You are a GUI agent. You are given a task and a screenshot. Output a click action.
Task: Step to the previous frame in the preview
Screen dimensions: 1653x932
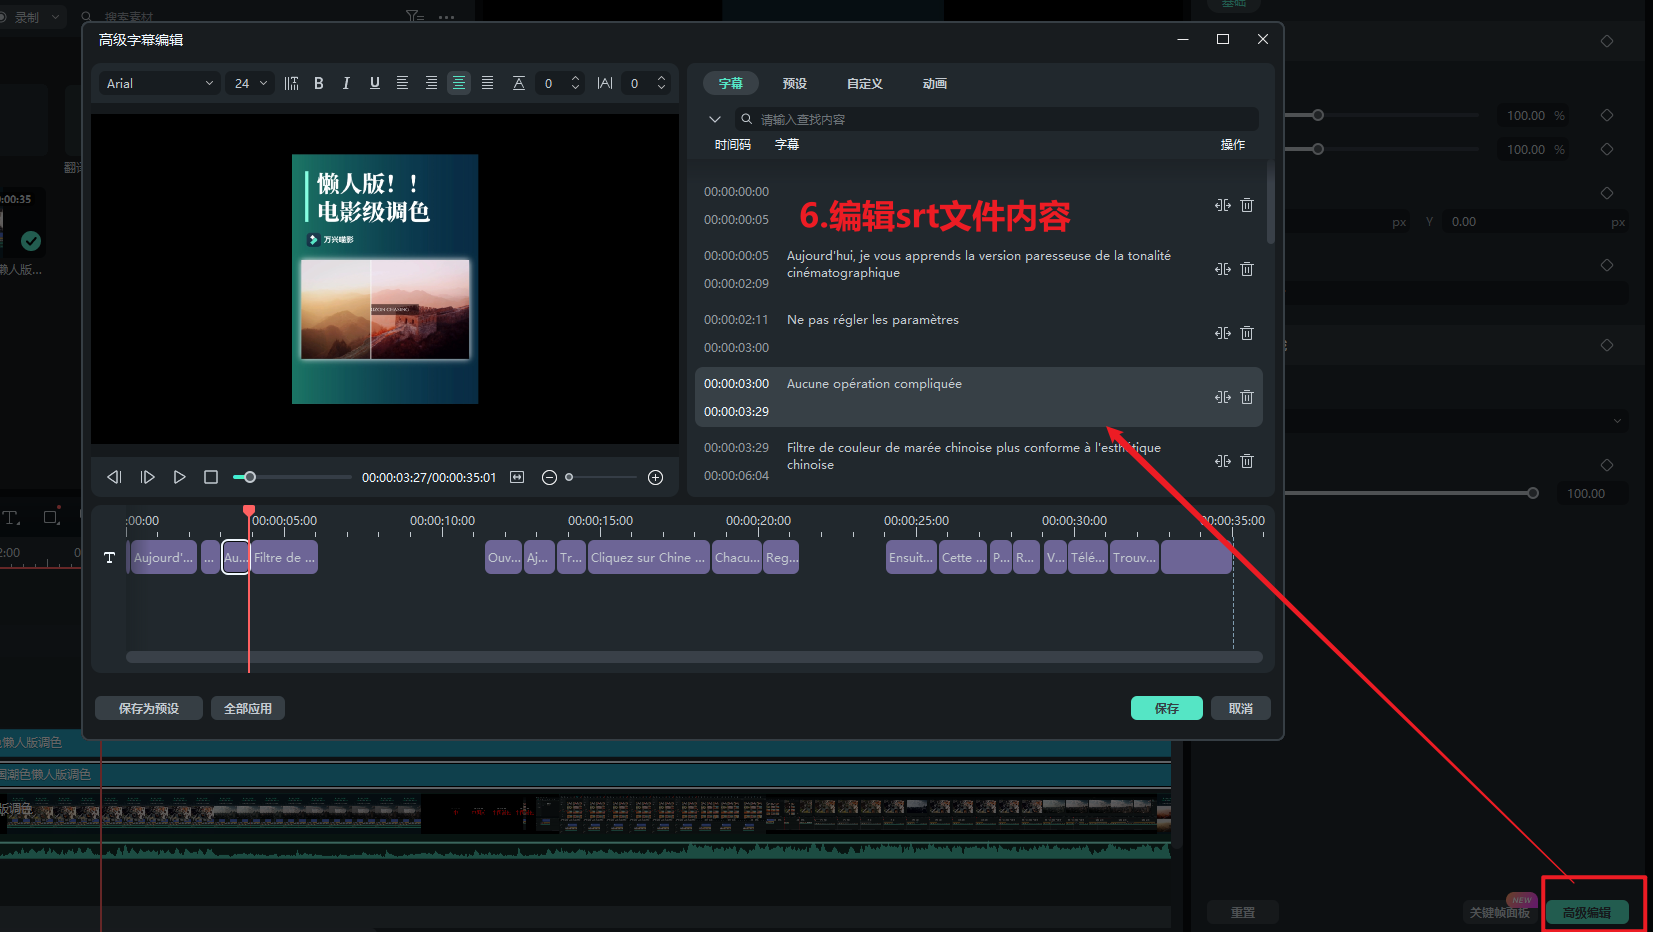[x=114, y=477]
